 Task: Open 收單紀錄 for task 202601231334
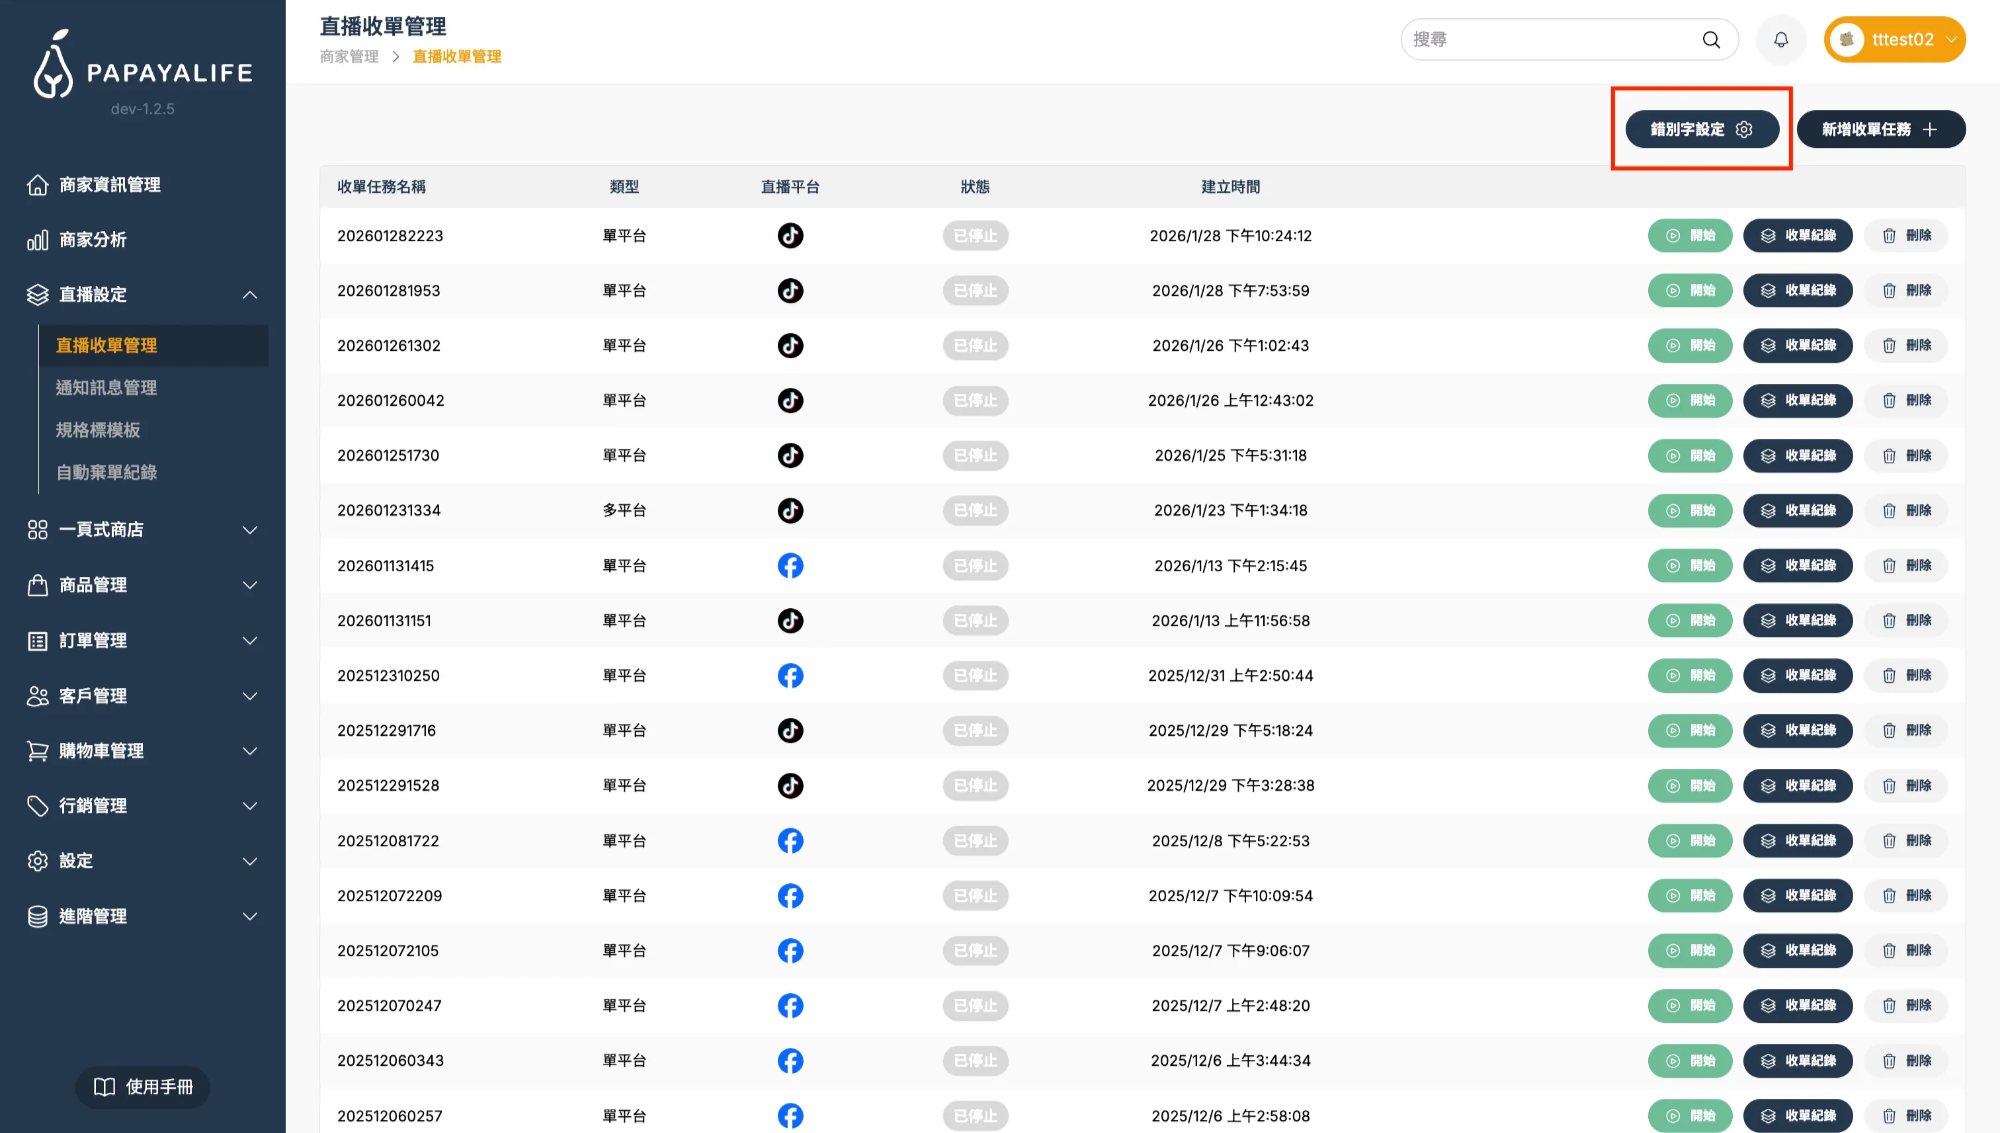(x=1797, y=511)
